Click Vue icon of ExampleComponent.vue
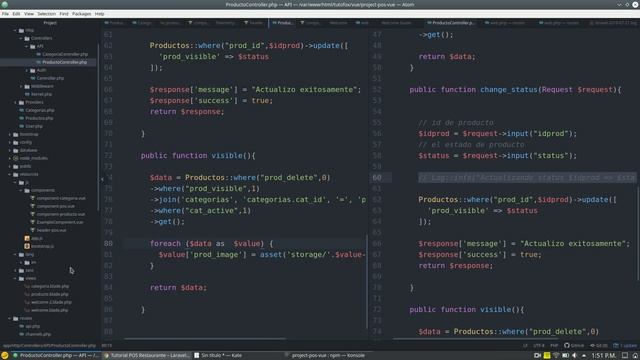 point(33,222)
